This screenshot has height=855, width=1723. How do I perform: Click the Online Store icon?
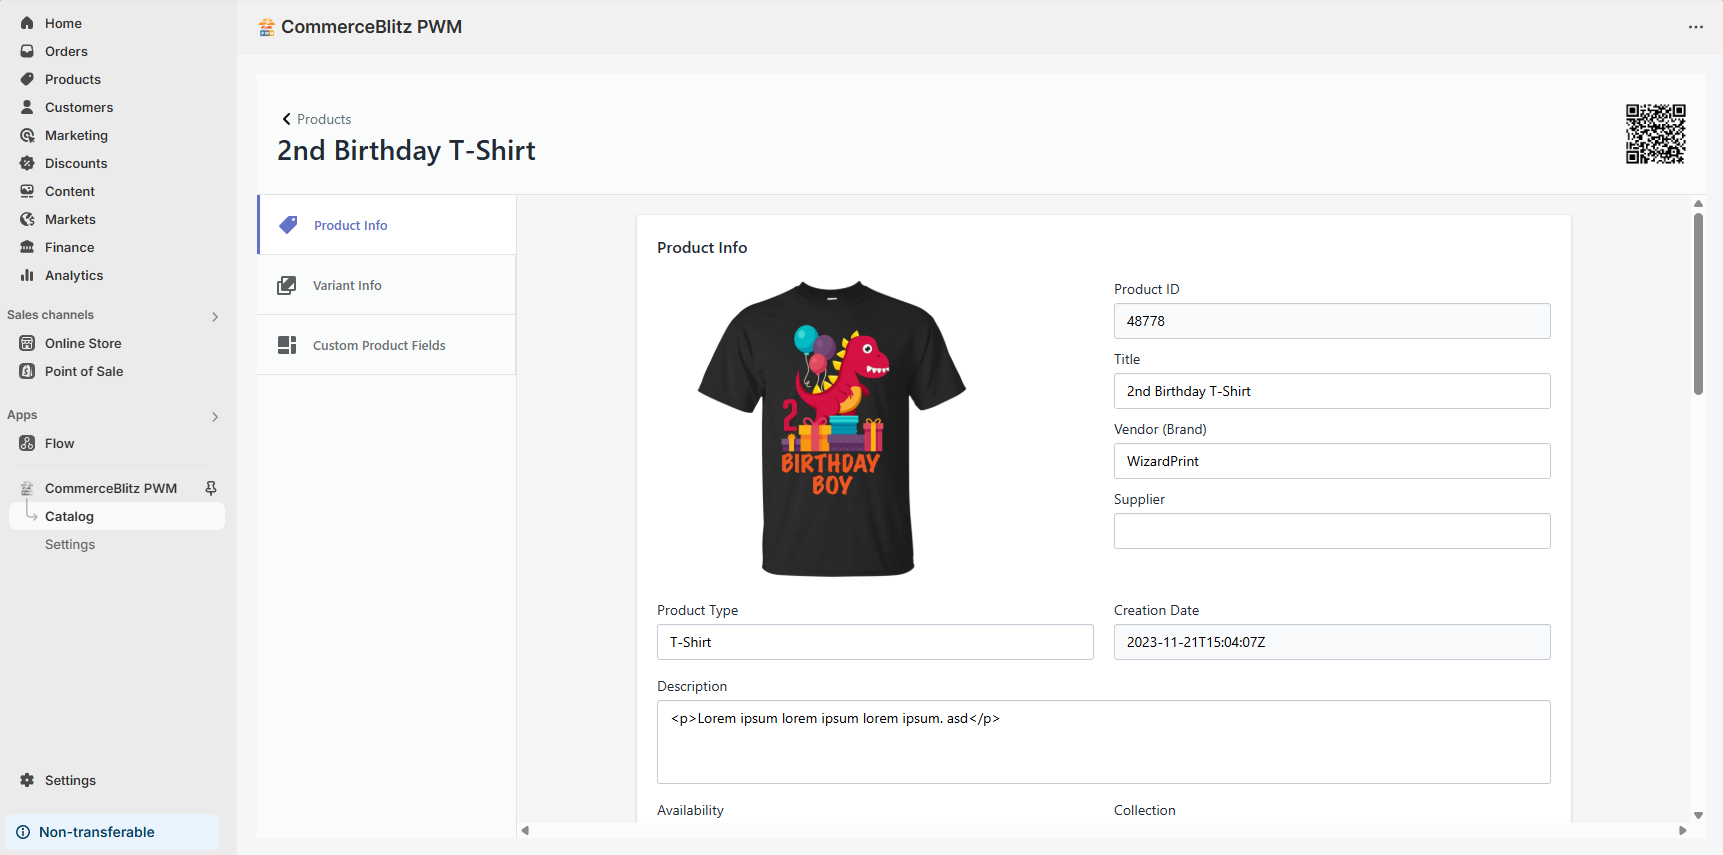[27, 343]
